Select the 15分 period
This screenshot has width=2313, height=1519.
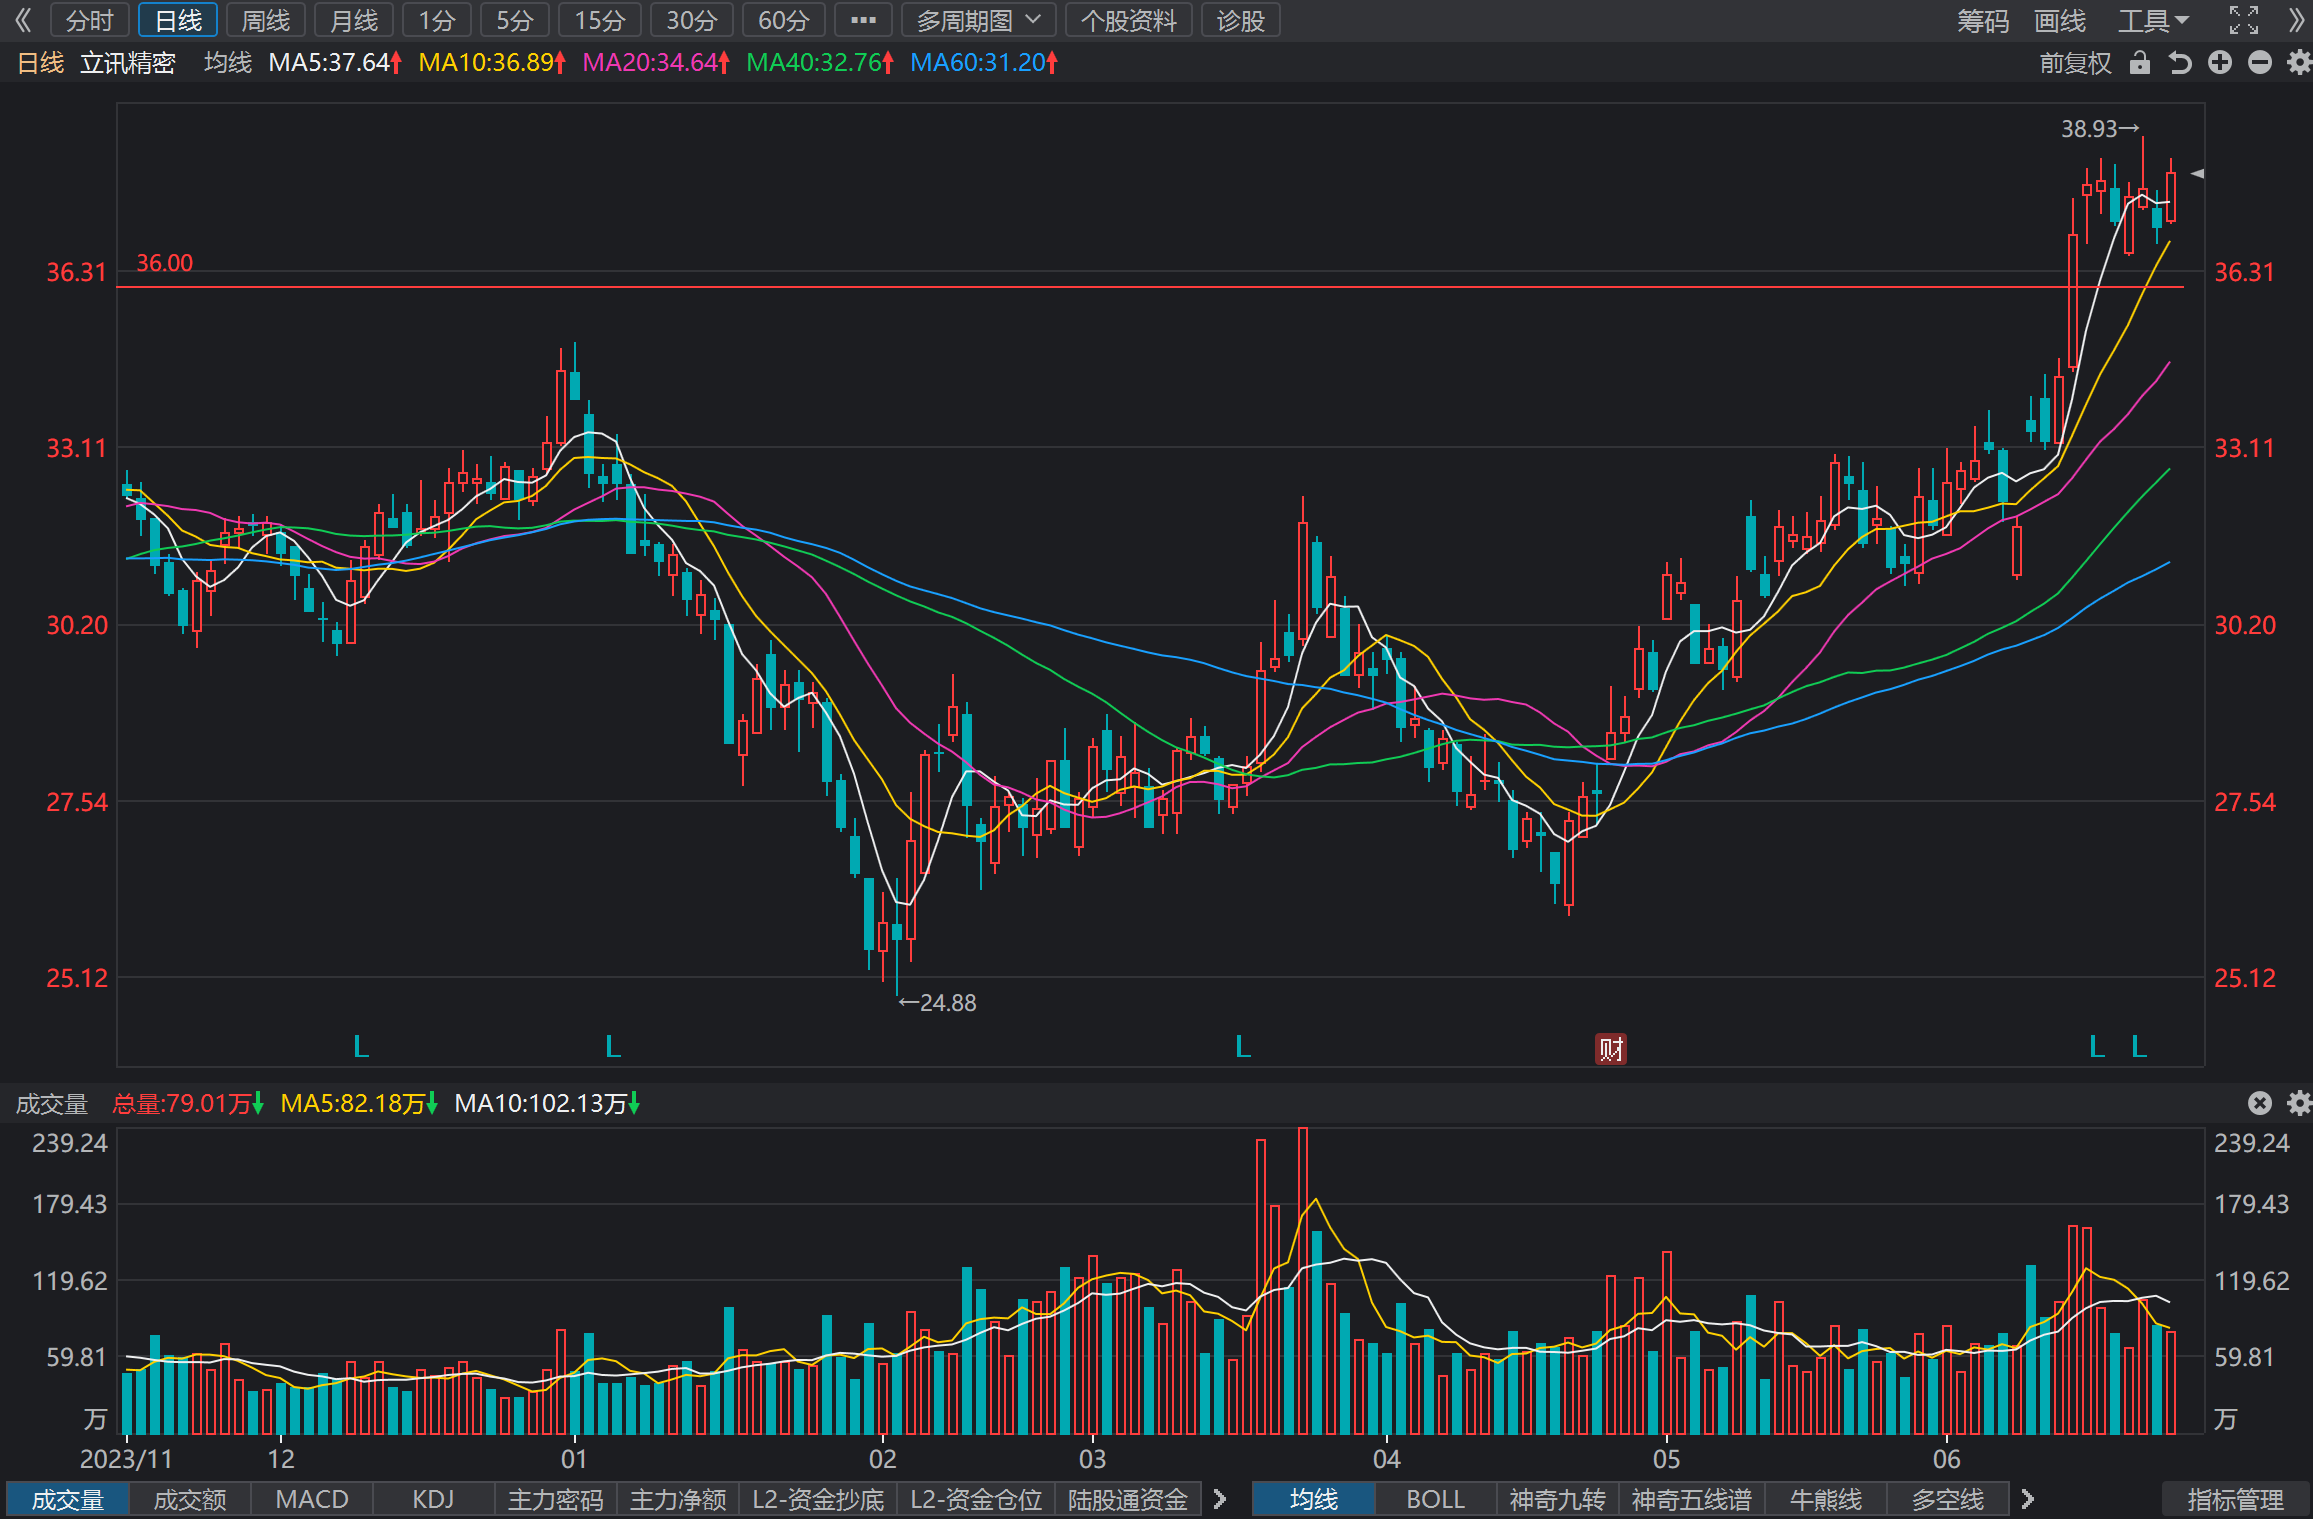click(600, 20)
